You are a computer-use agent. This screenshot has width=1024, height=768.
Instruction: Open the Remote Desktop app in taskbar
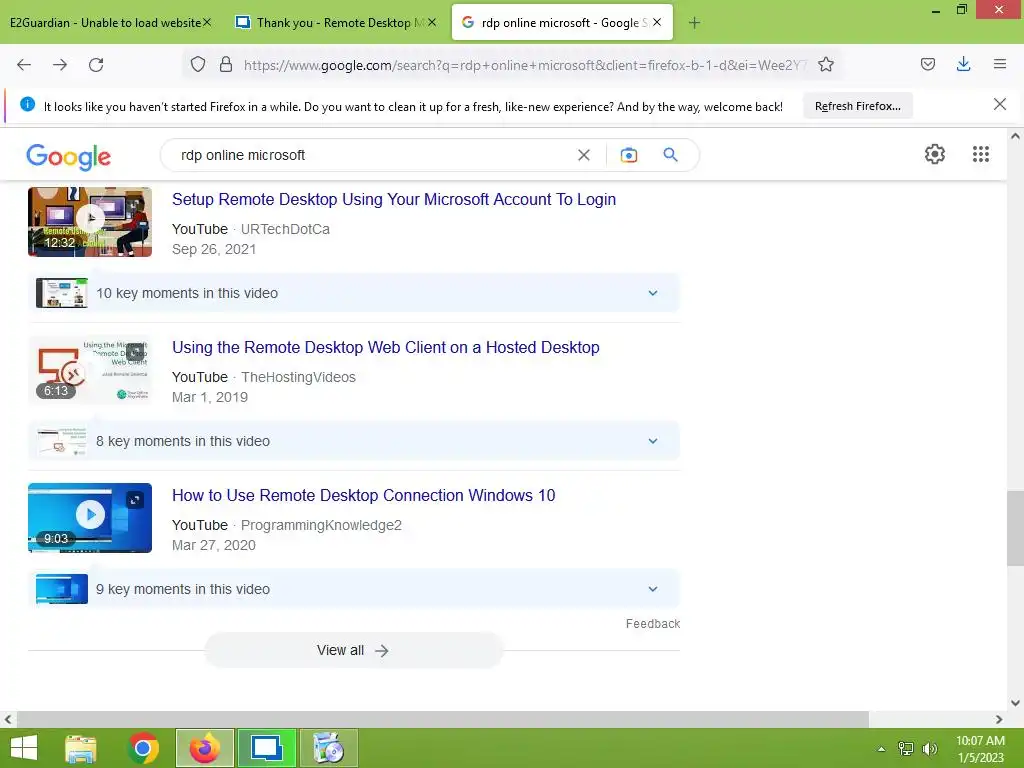click(266, 748)
